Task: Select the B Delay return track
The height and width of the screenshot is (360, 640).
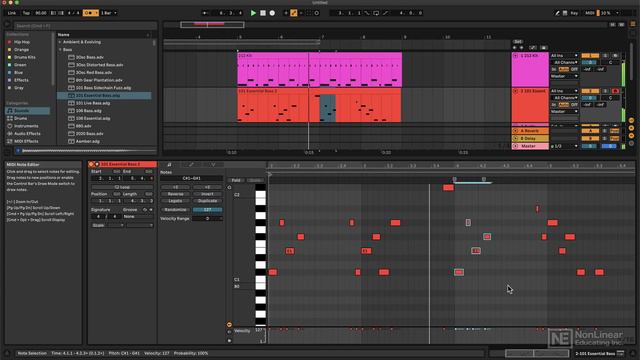Action: click(x=530, y=139)
